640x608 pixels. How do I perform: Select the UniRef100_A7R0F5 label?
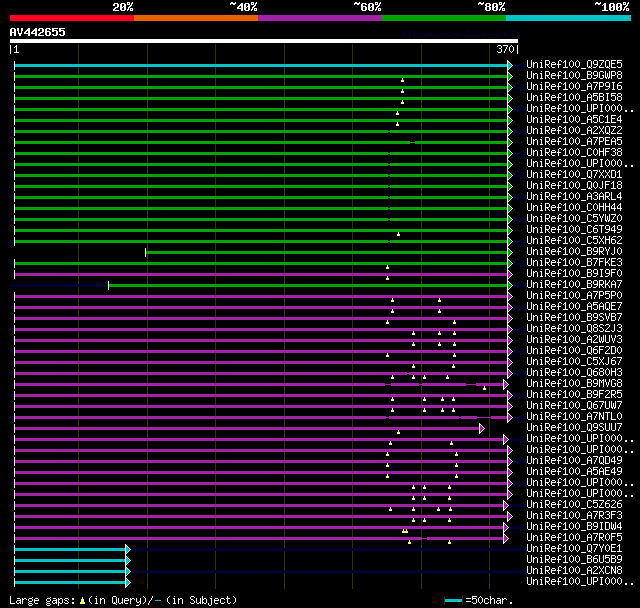click(574, 538)
